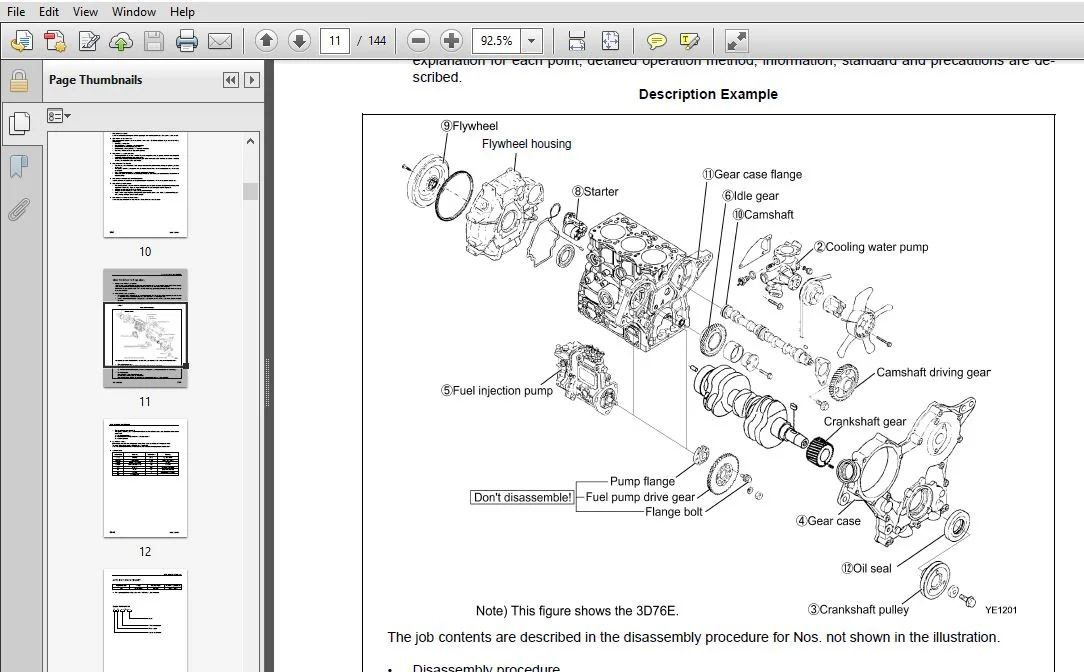Click the 'YE1201' figure code
Image resolution: width=1084 pixels, height=672 pixels.
click(1001, 610)
